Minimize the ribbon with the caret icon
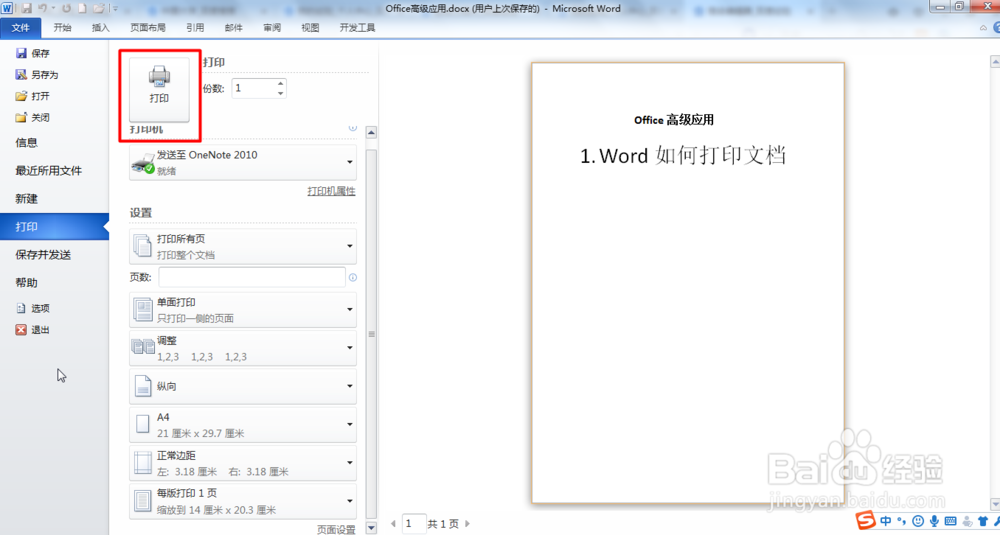The image size is (1000, 535). (983, 27)
